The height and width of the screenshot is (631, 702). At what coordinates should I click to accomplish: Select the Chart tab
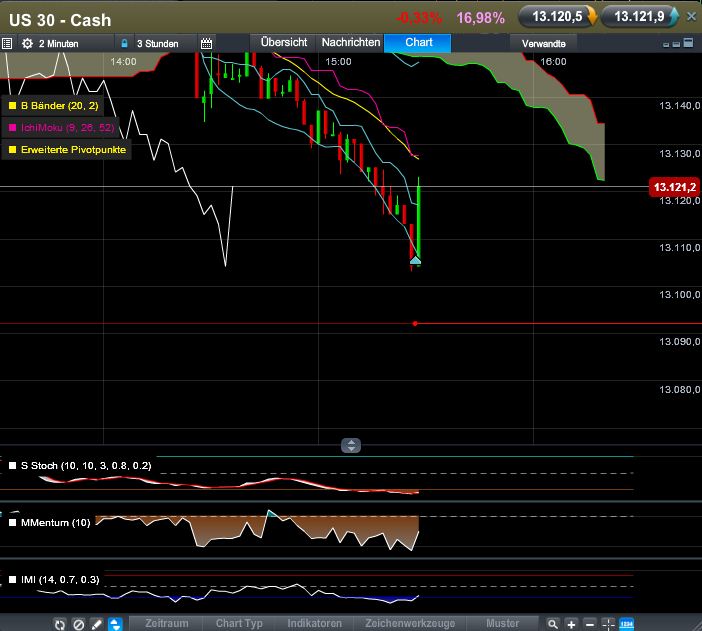(x=418, y=43)
